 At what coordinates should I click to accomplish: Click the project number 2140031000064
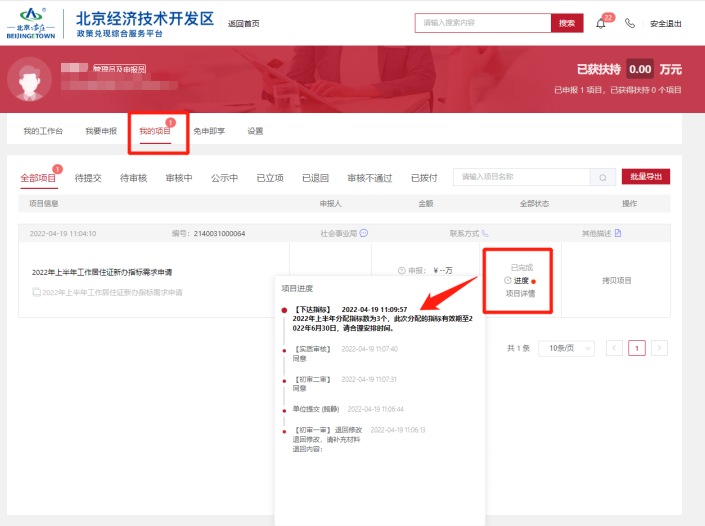[x=219, y=233]
